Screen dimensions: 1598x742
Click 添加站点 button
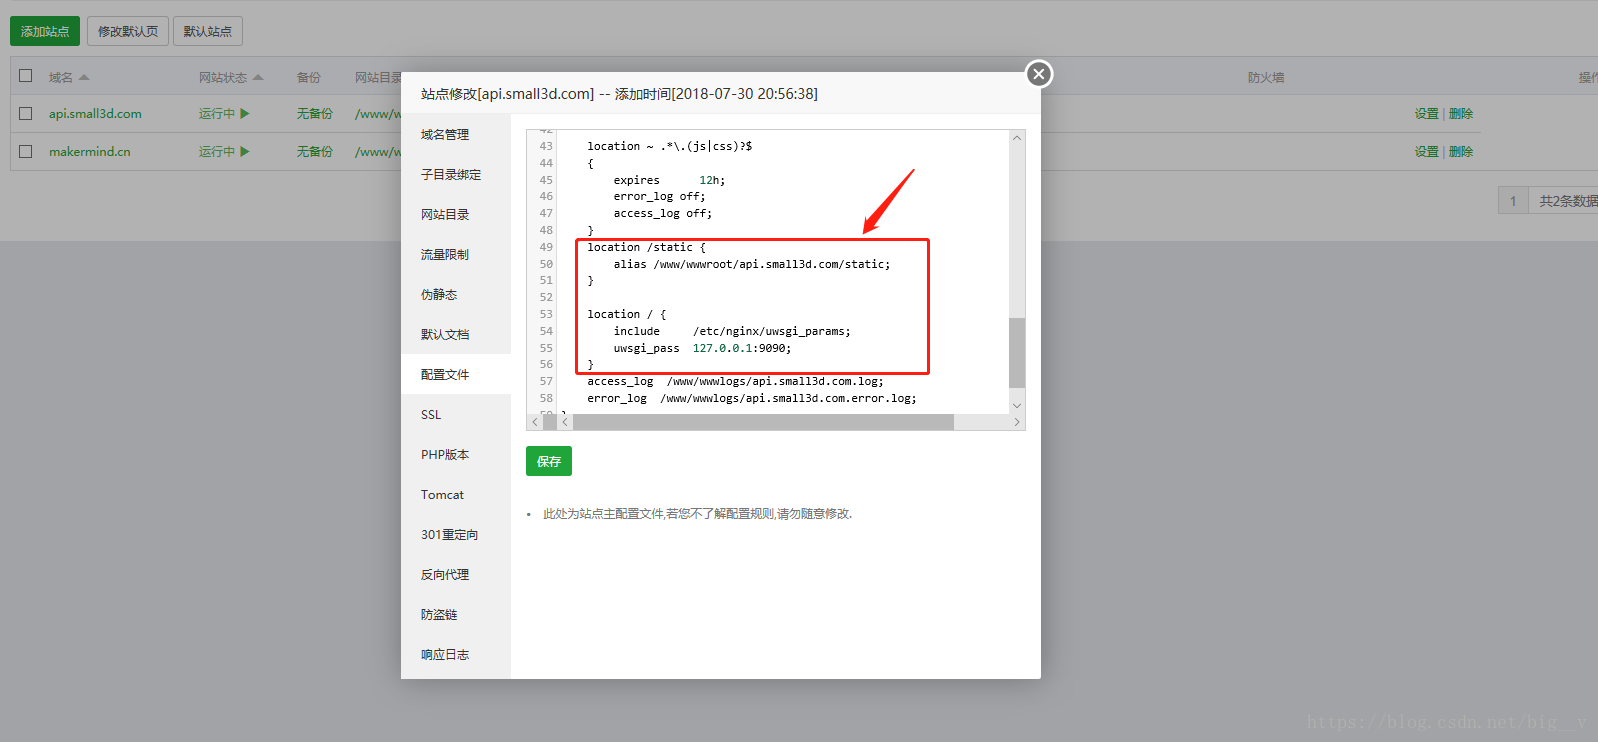click(x=45, y=31)
